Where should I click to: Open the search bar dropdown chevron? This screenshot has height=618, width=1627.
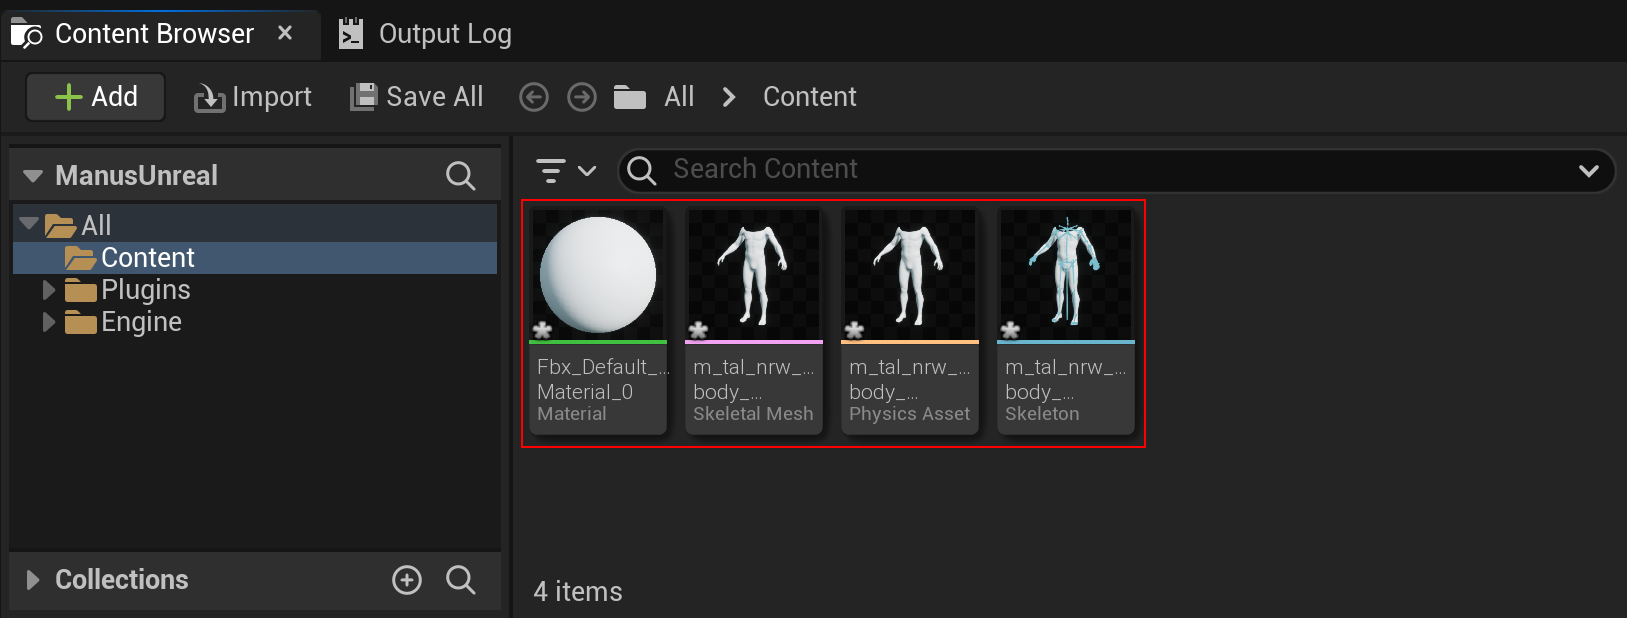pyautogui.click(x=1588, y=170)
